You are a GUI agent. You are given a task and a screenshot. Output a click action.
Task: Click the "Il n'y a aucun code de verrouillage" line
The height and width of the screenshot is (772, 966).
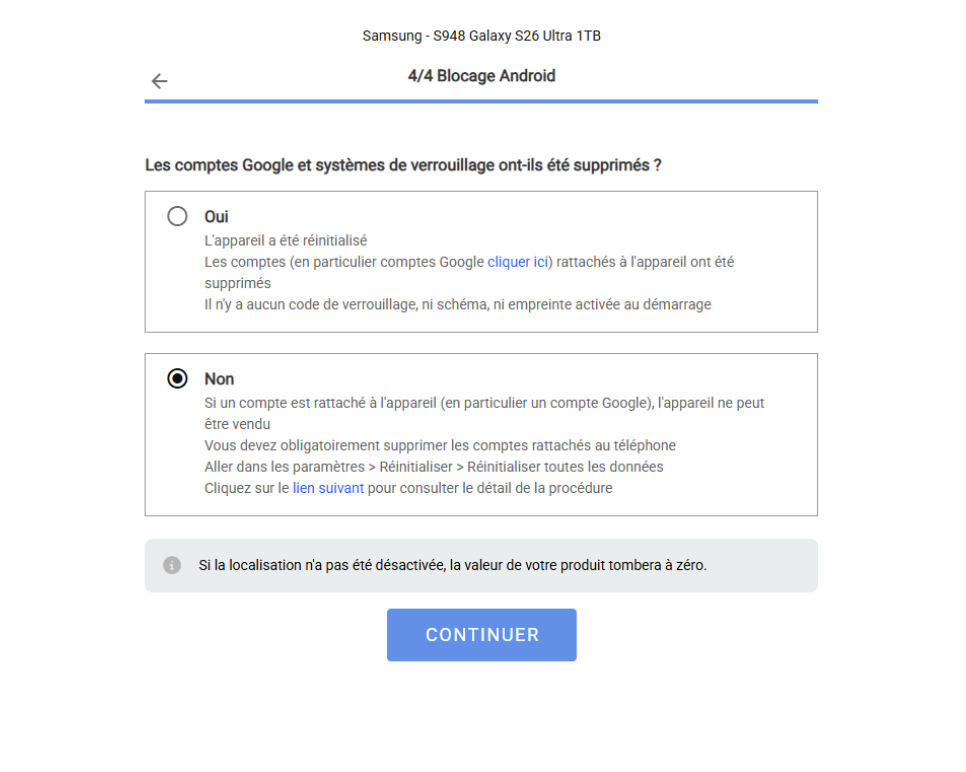(x=457, y=304)
